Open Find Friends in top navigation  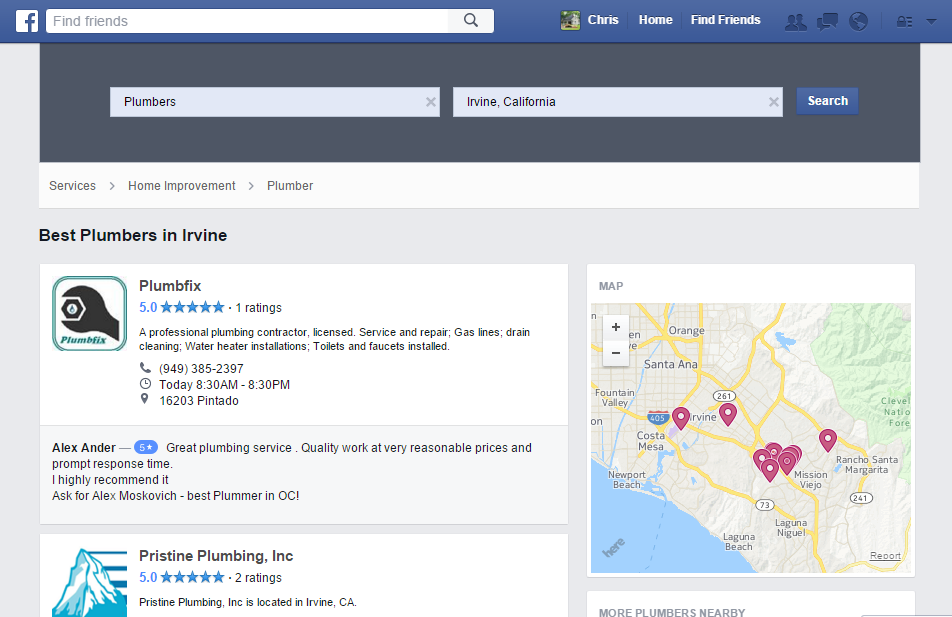(725, 20)
